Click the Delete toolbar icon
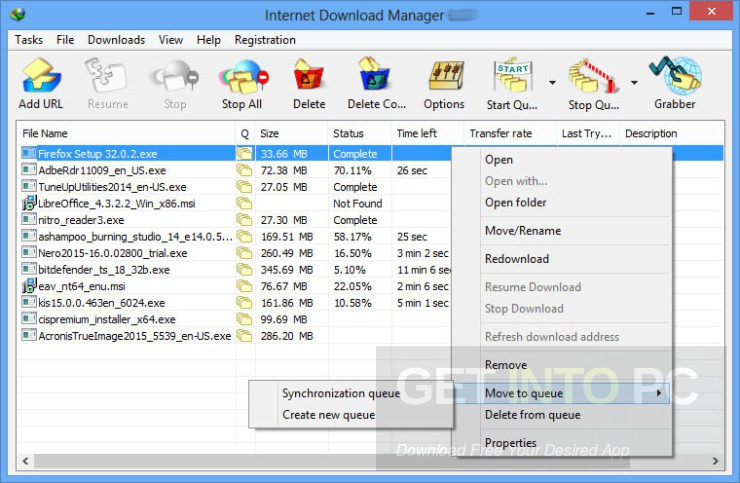This screenshot has height=483, width=740. [309, 75]
